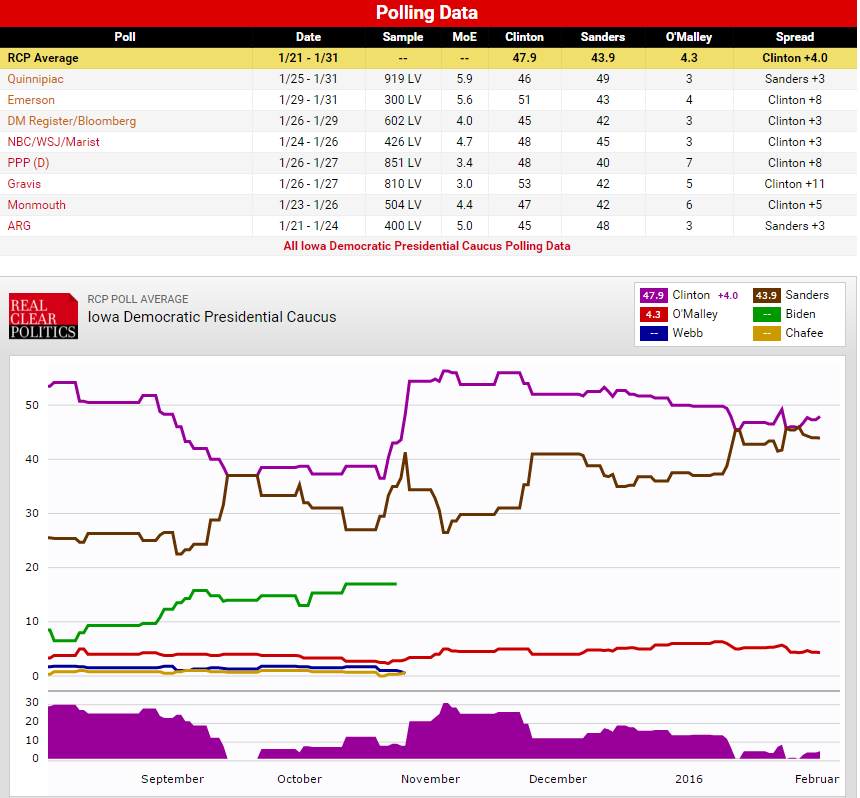Click the Webb blue legend box
The height and width of the screenshot is (798, 860).
pos(653,333)
